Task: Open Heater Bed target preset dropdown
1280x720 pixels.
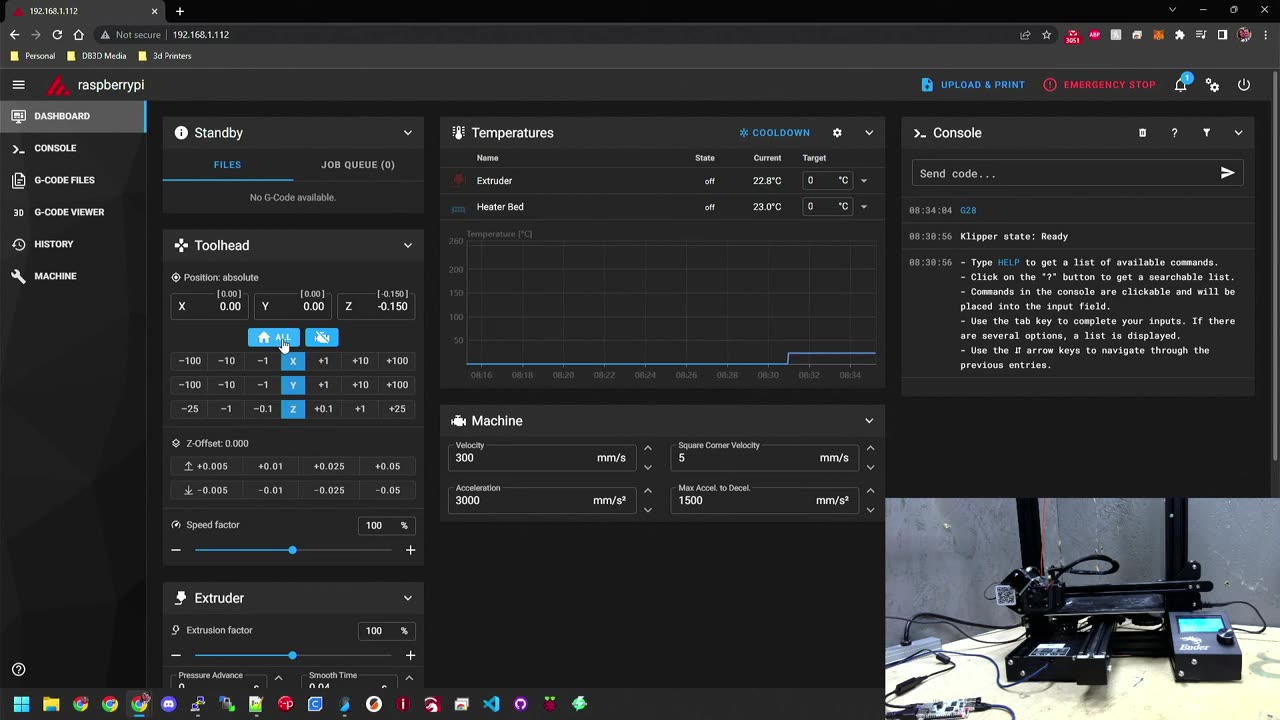Action: [x=863, y=207]
